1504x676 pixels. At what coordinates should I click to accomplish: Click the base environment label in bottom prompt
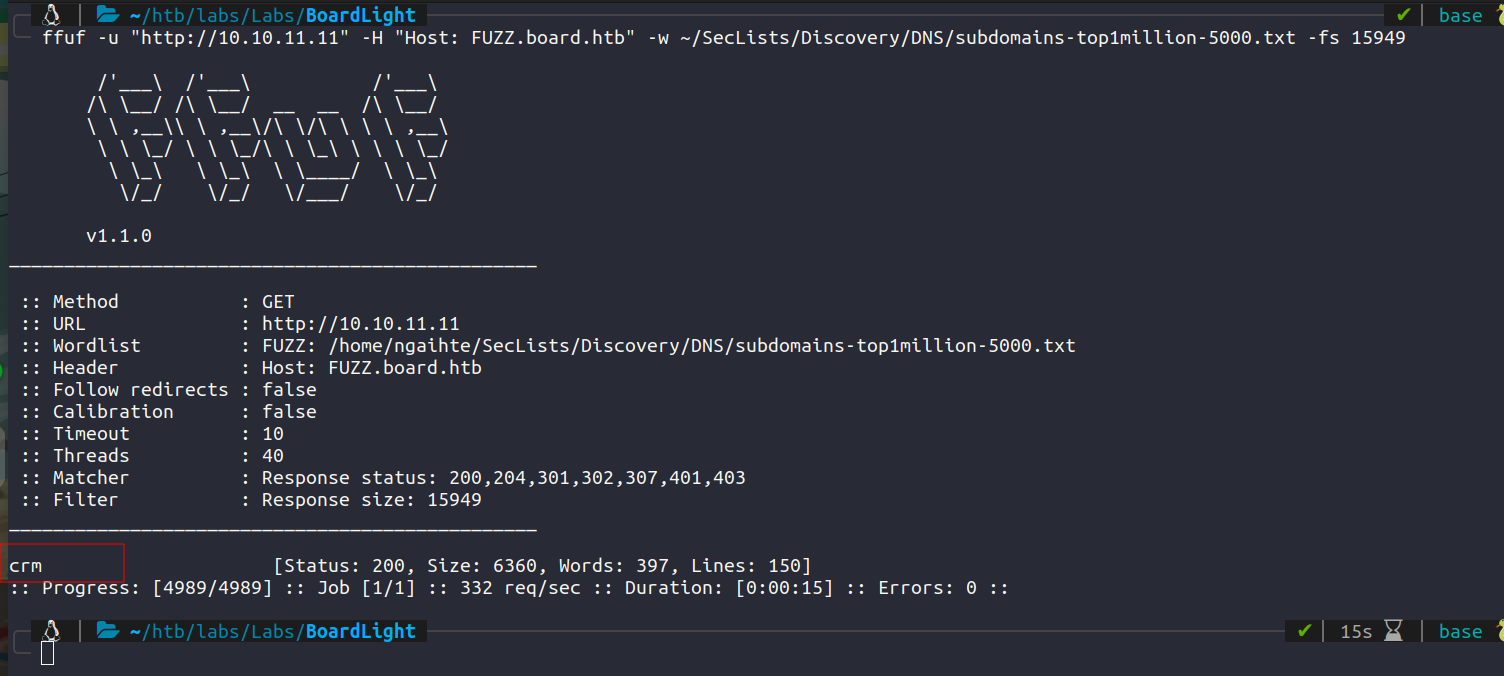pos(1460,631)
